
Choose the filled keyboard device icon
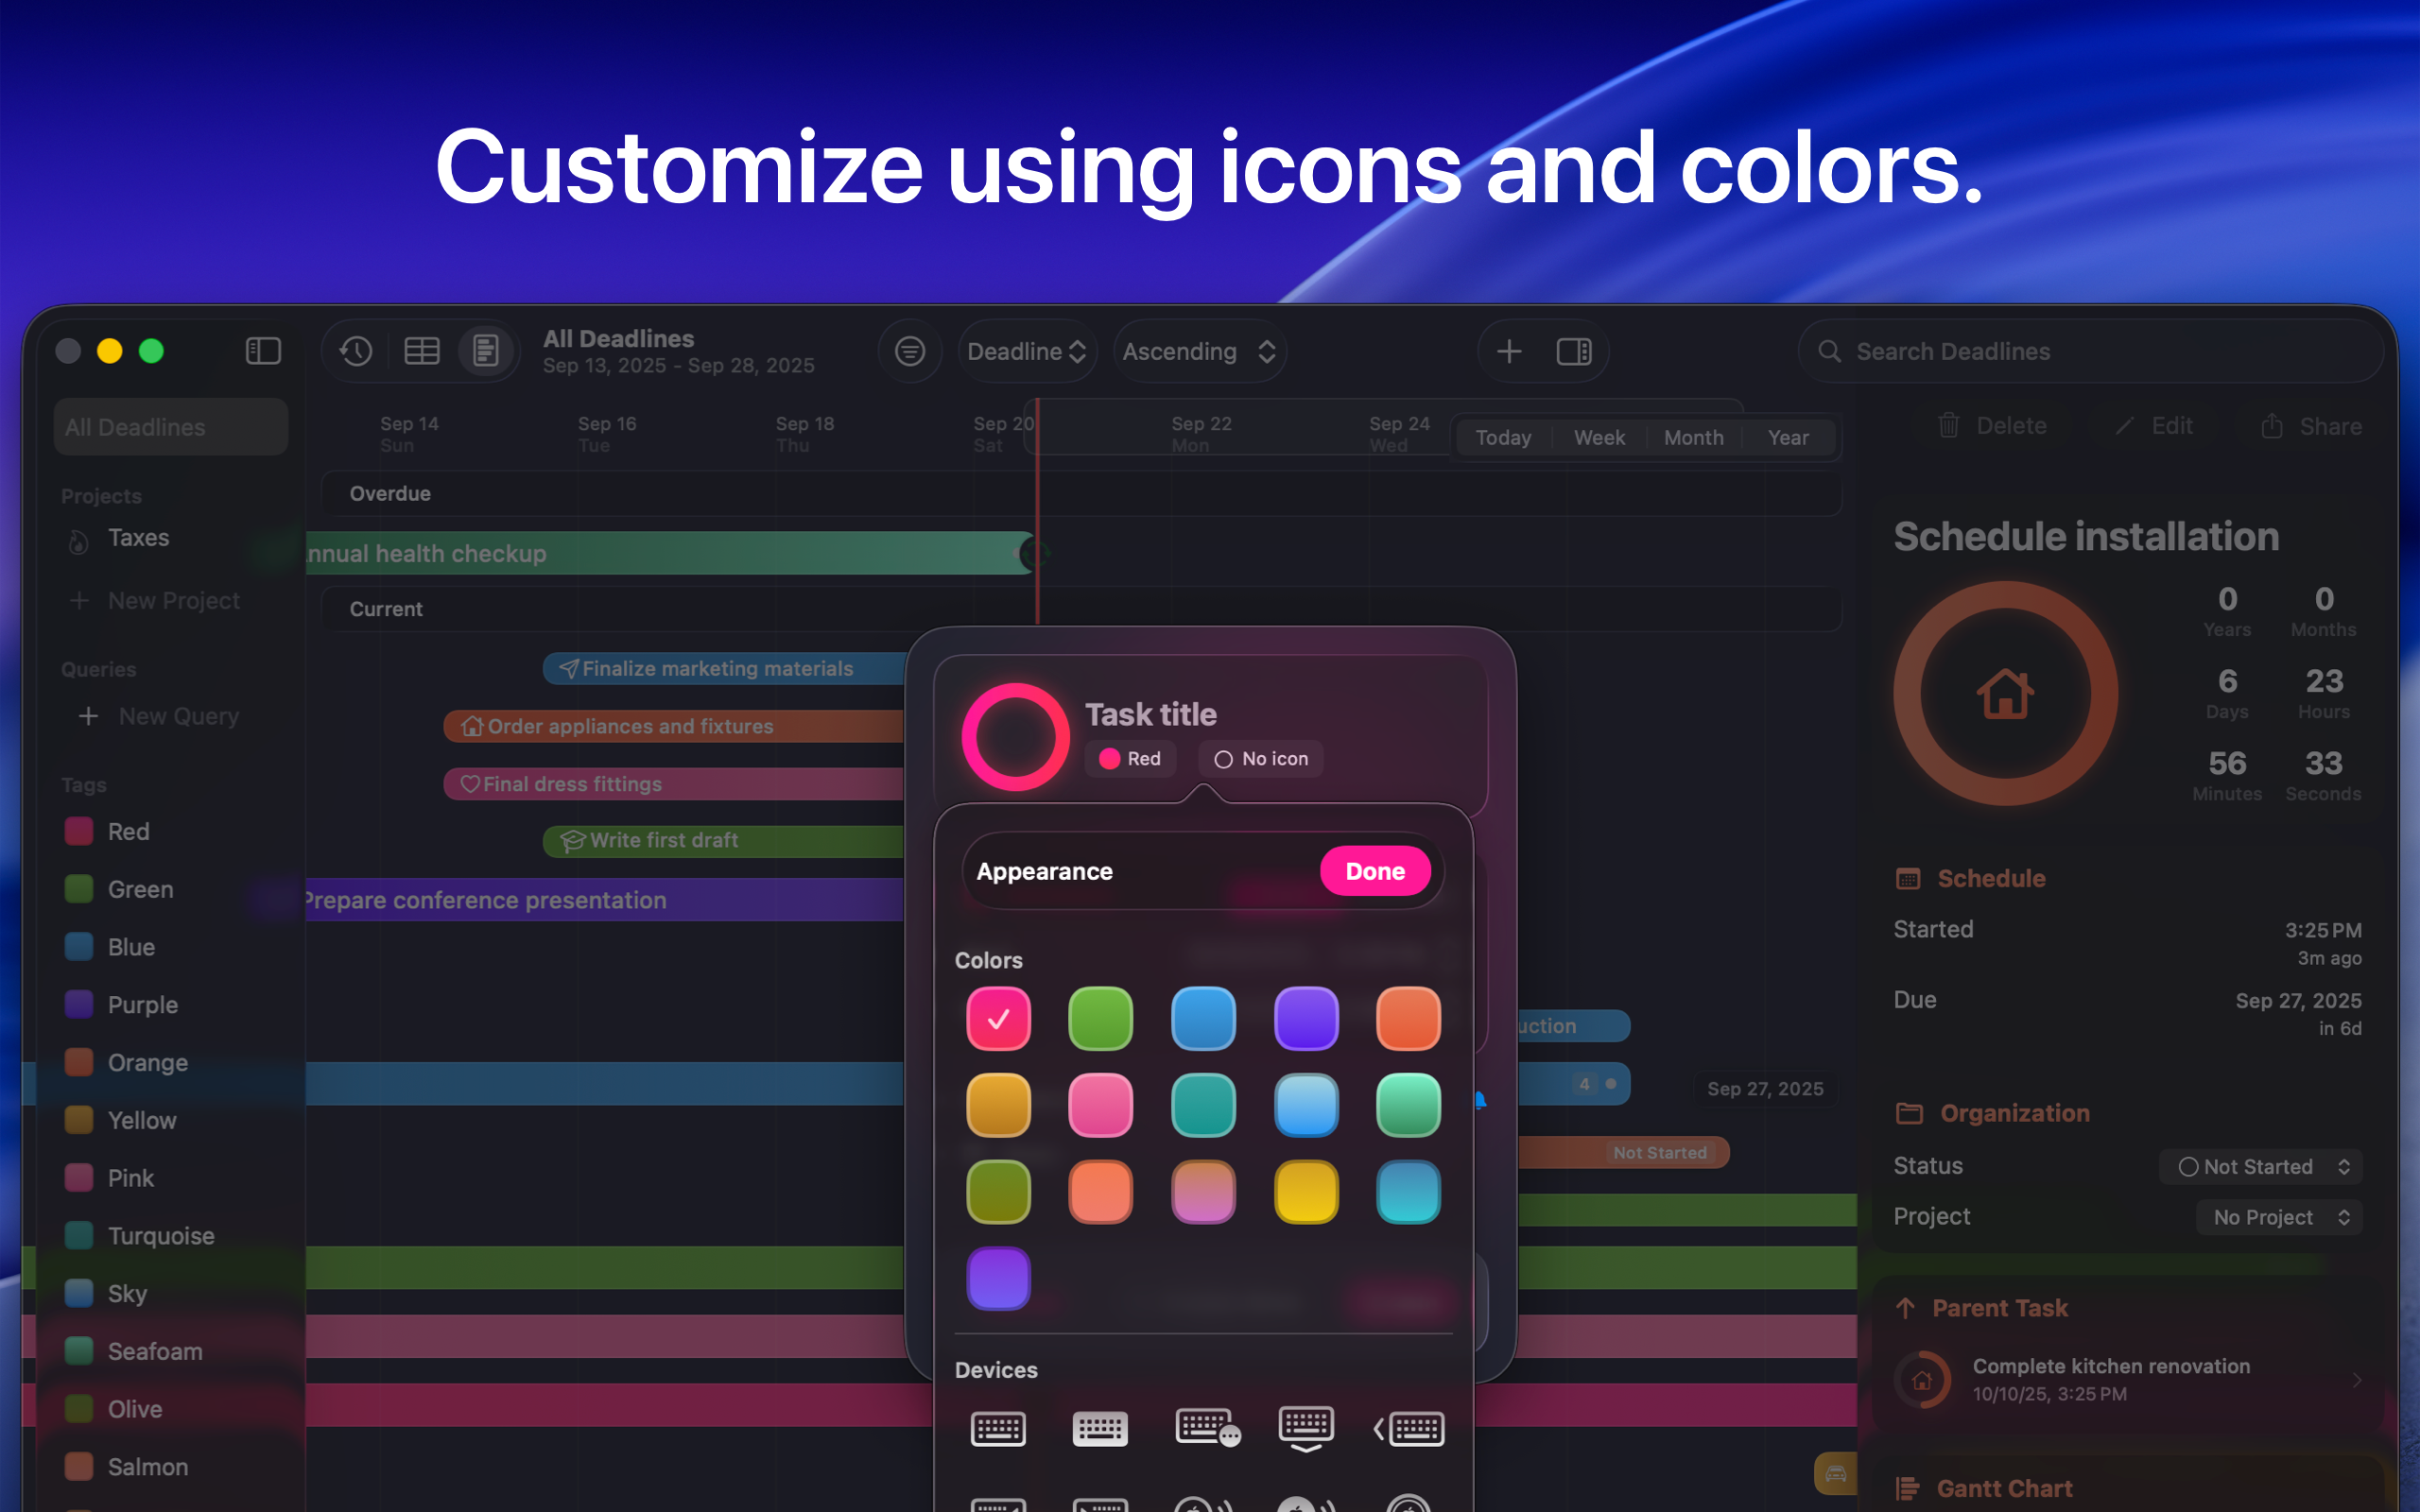[1100, 1428]
